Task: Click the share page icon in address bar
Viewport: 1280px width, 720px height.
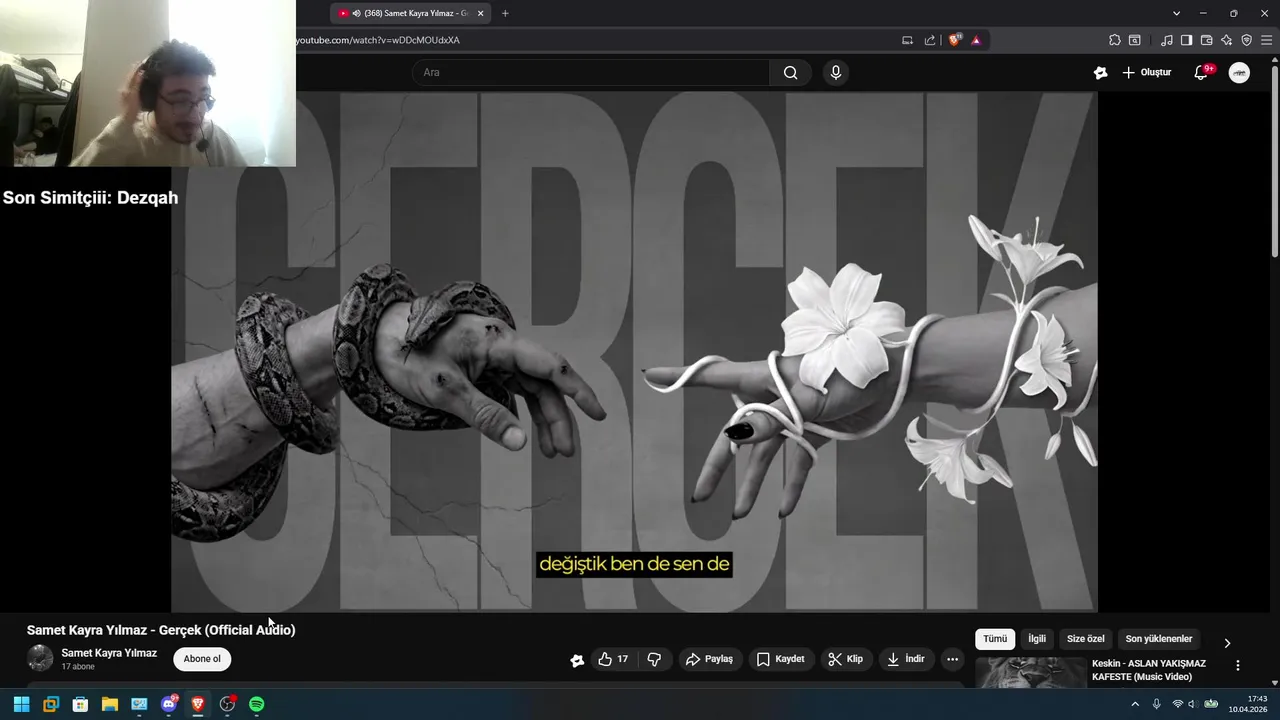Action: click(930, 40)
